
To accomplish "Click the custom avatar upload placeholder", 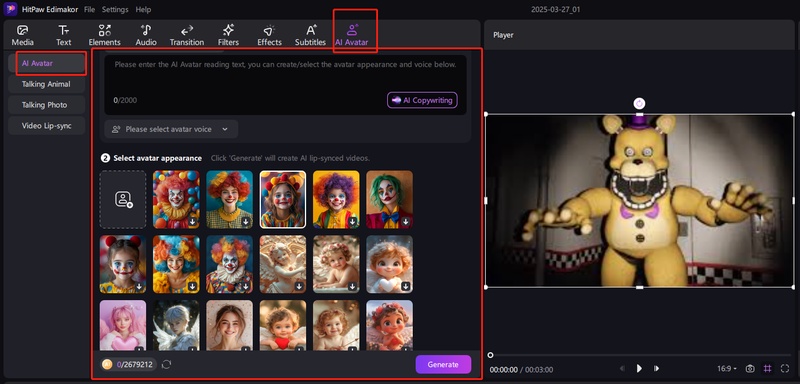I will click(123, 199).
